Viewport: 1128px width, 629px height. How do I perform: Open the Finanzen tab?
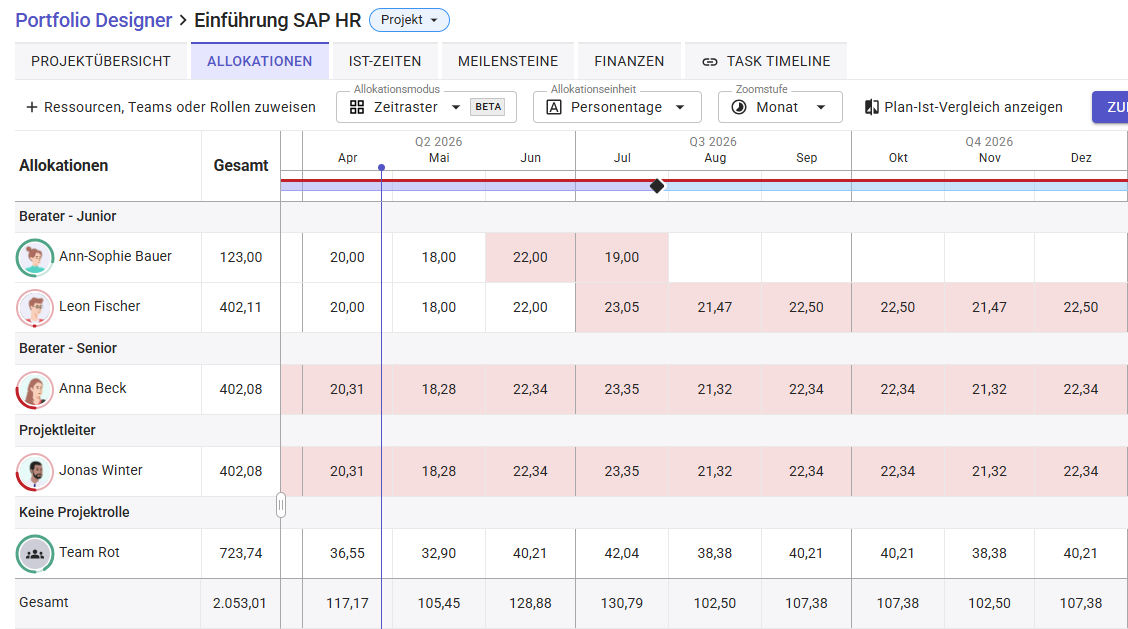coord(629,61)
